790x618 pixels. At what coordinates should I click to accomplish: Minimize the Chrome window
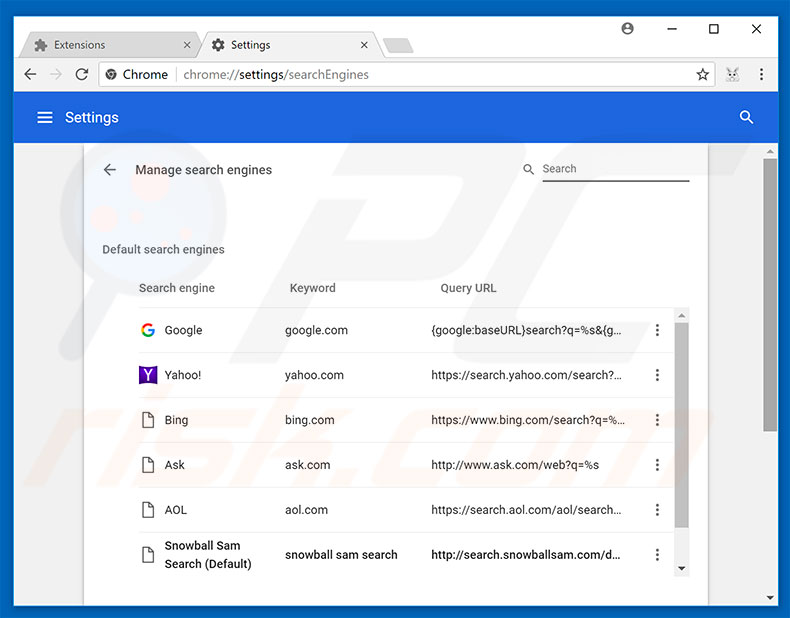click(x=672, y=29)
